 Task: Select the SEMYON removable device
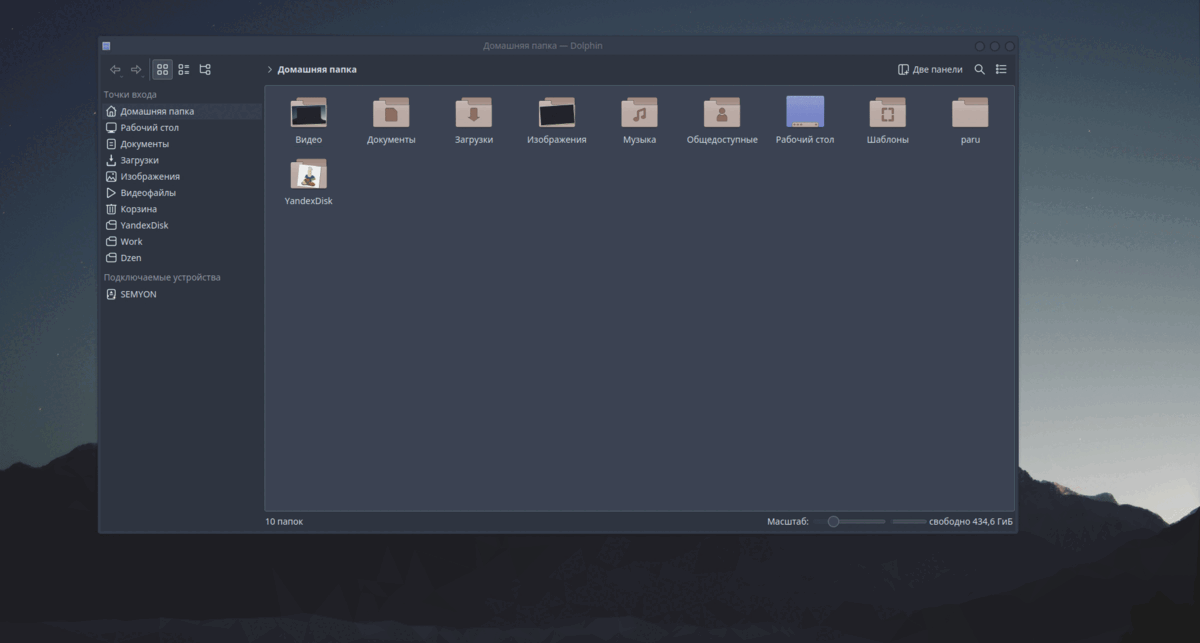pos(181,295)
